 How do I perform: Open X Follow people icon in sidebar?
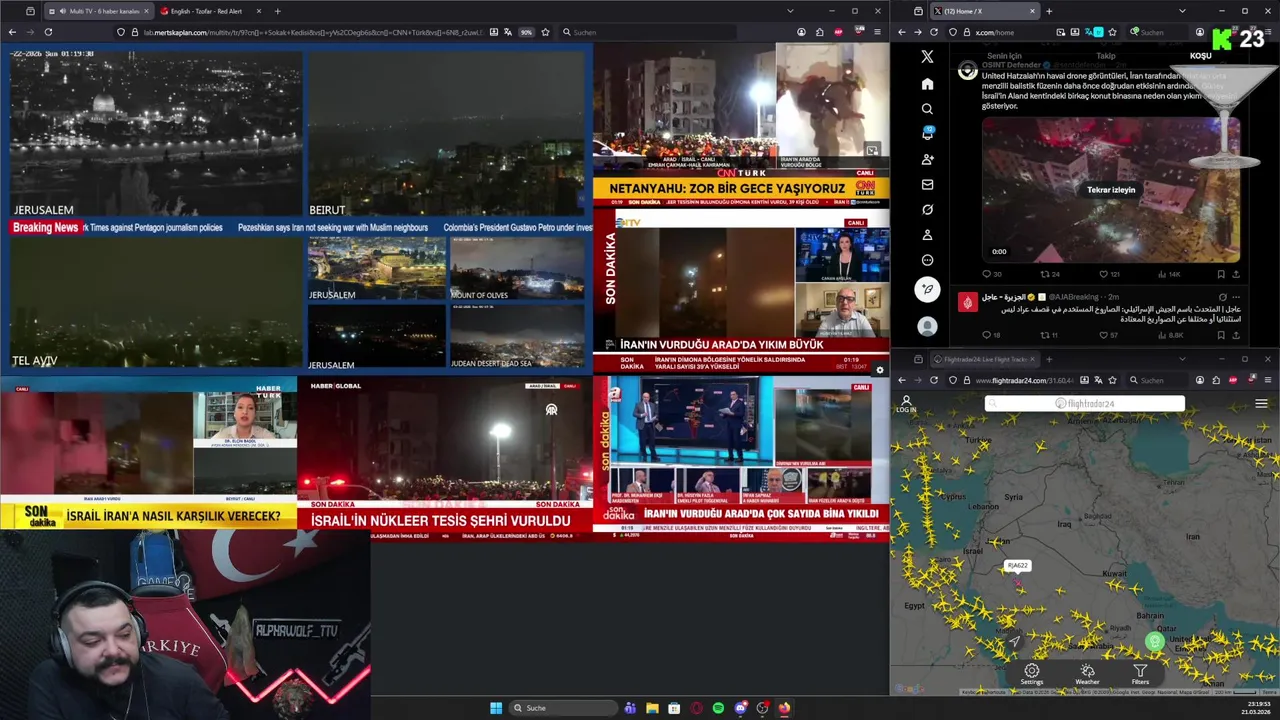[927, 159]
